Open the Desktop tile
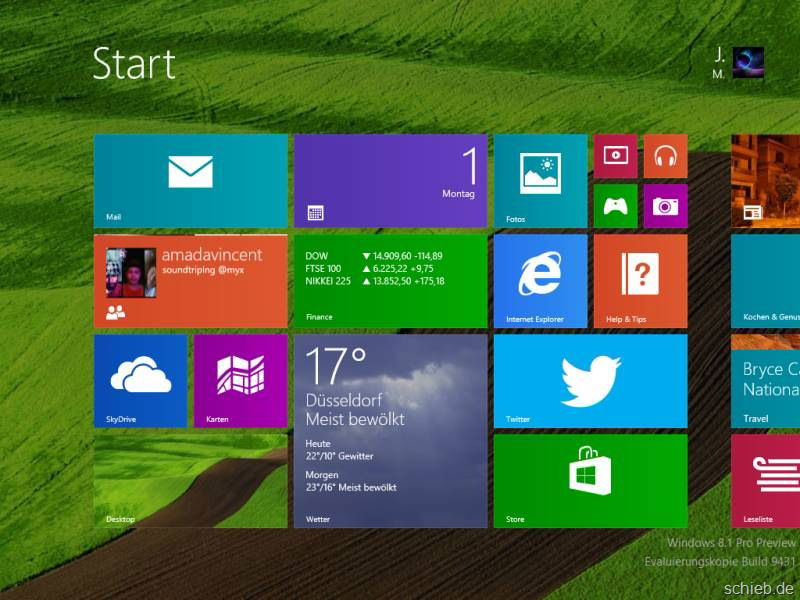Viewport: 800px width, 600px height. (x=191, y=481)
